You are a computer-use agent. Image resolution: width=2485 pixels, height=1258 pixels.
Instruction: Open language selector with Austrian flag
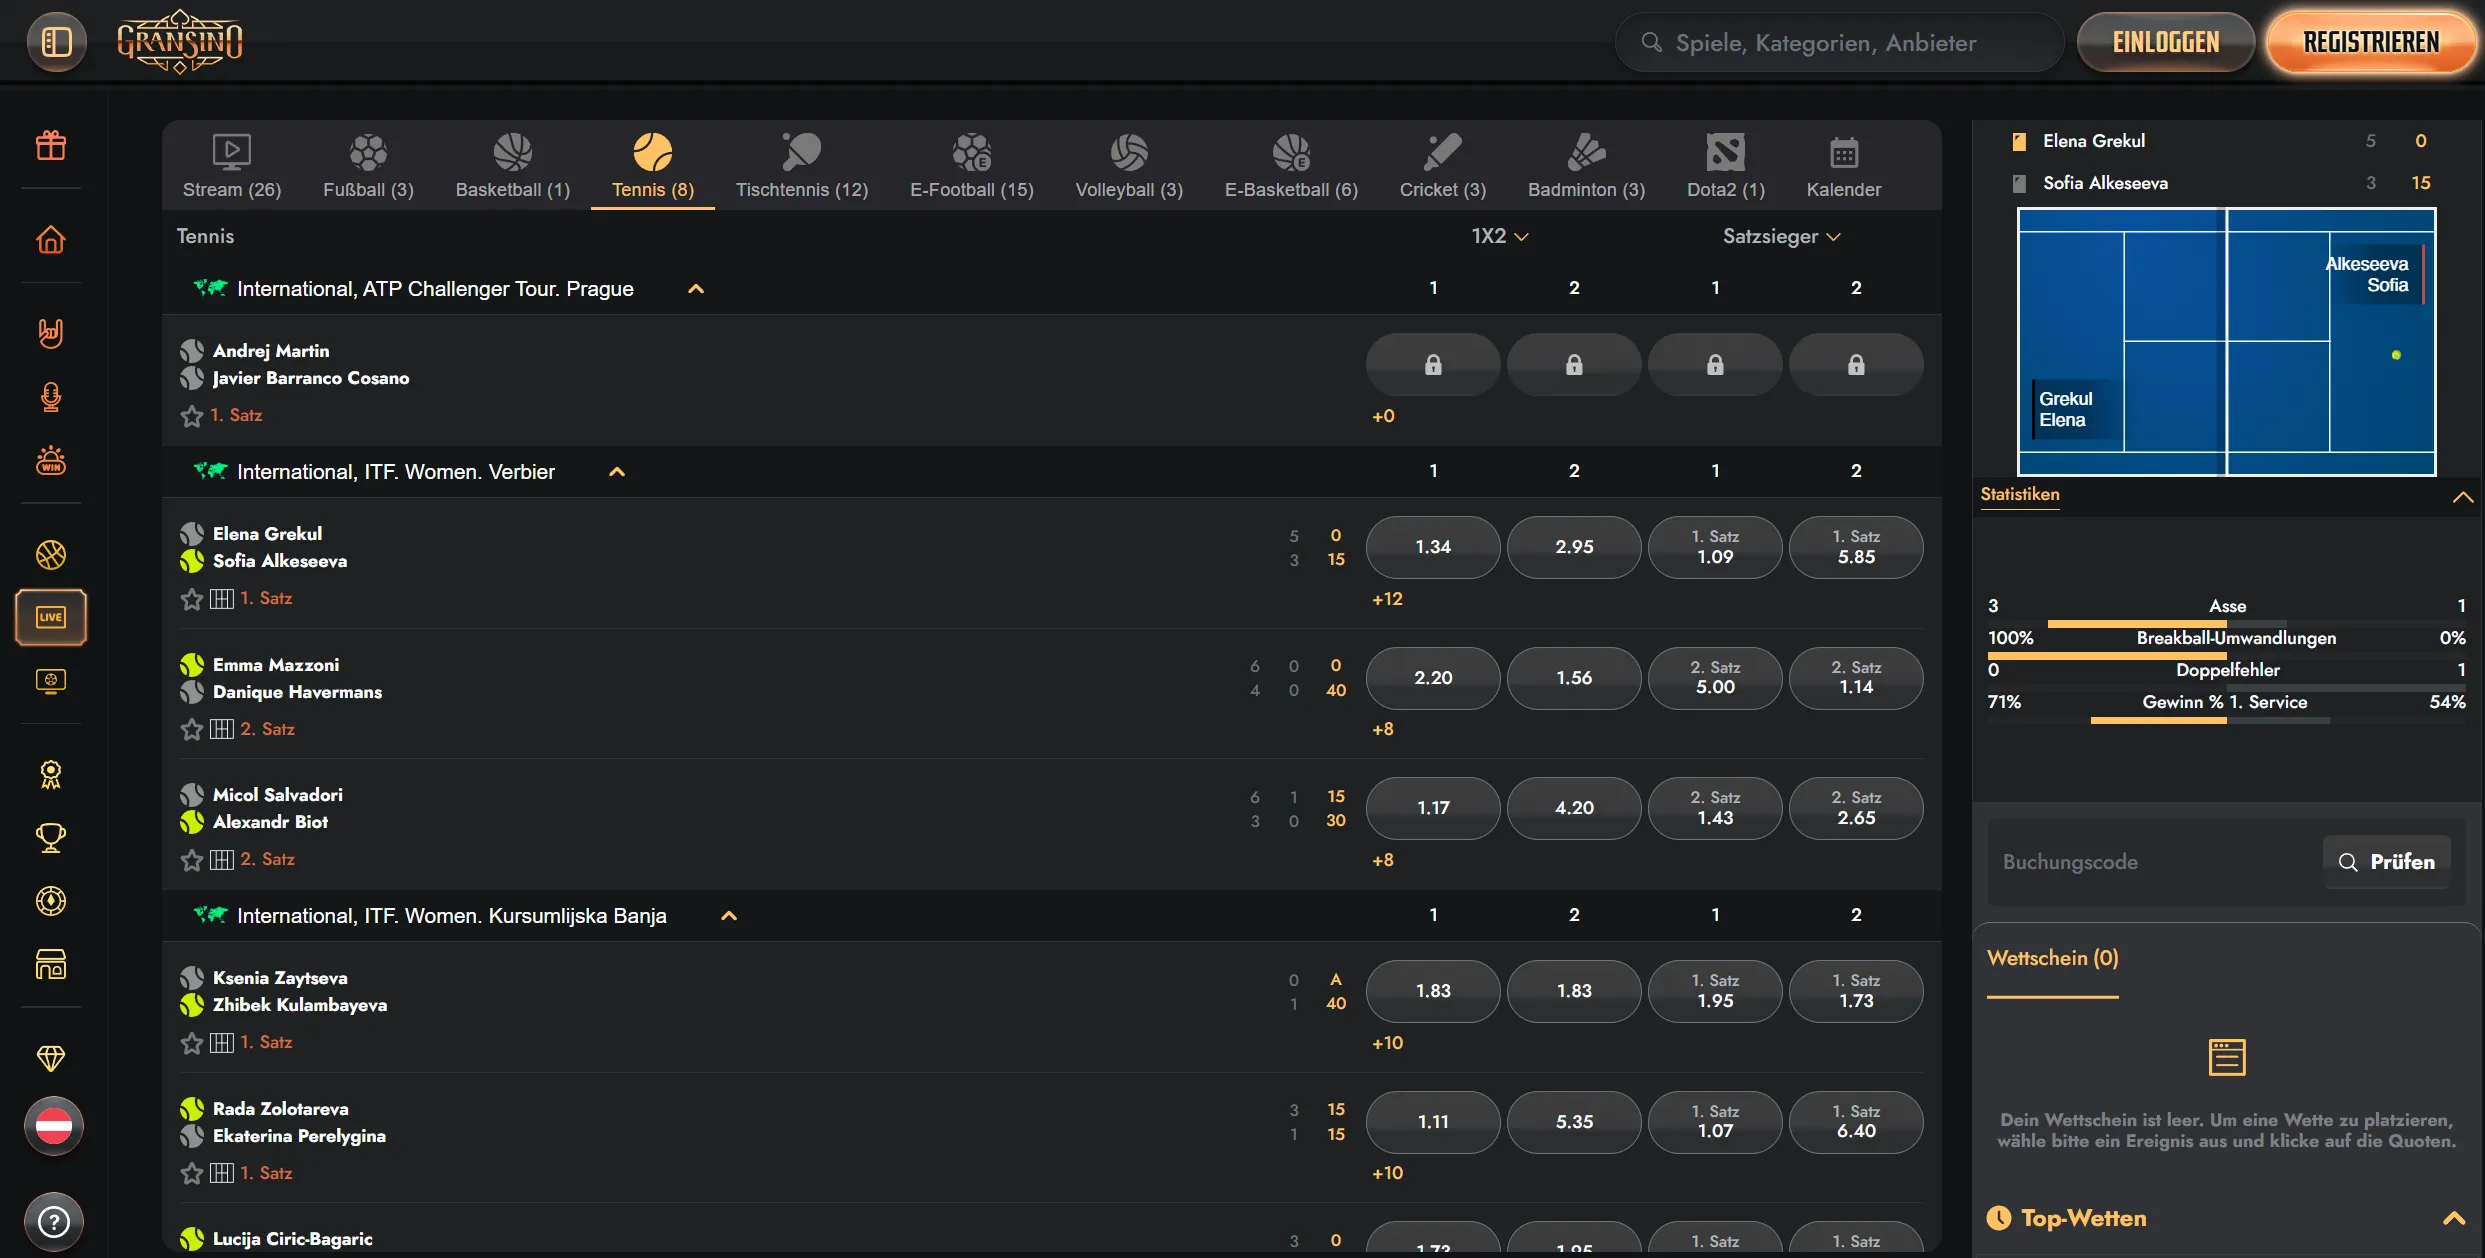tap(53, 1126)
